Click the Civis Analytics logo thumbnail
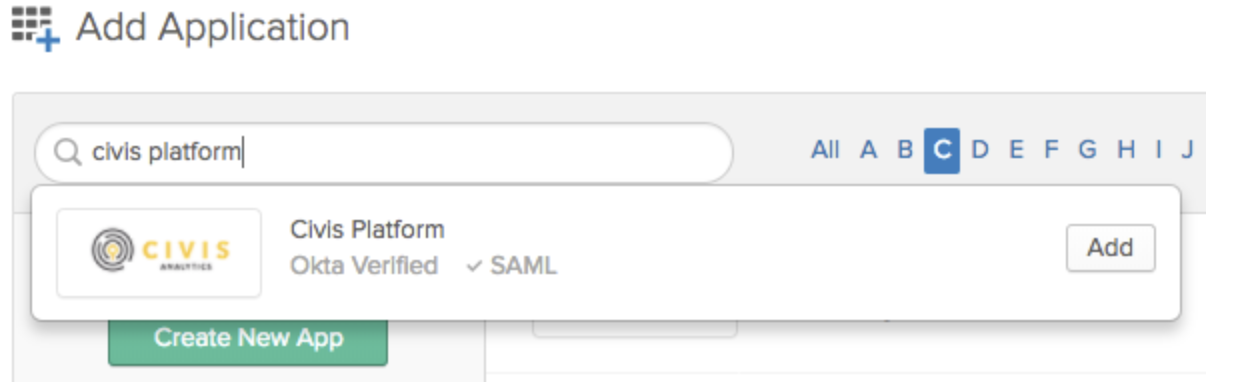The image size is (1246, 388). [159, 252]
